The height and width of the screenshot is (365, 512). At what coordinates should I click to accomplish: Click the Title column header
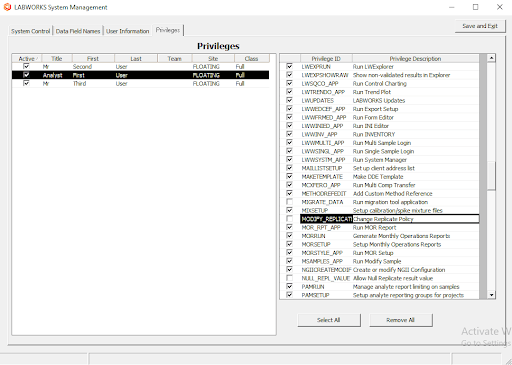[57, 59]
